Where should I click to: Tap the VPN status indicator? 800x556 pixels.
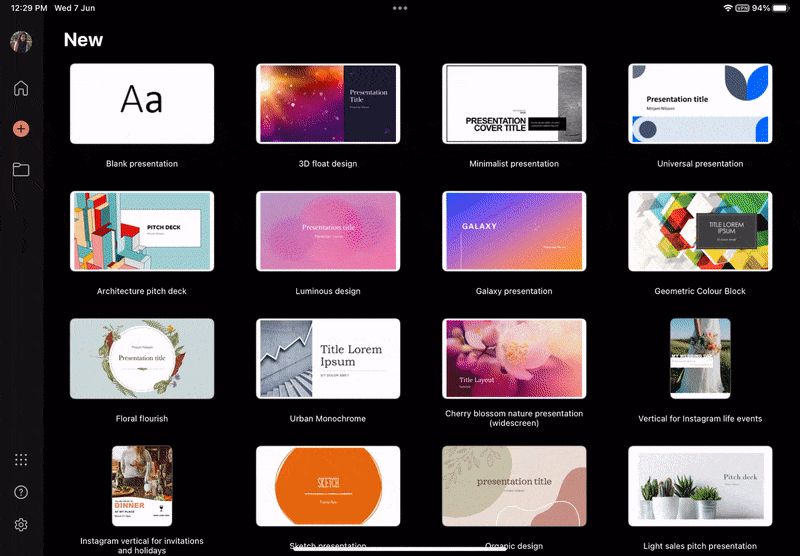pyautogui.click(x=742, y=8)
